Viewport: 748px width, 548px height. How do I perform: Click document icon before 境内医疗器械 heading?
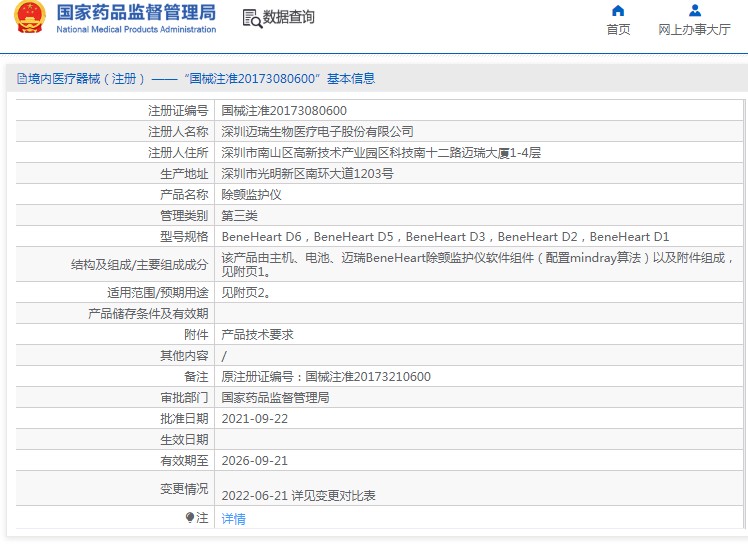(22, 79)
